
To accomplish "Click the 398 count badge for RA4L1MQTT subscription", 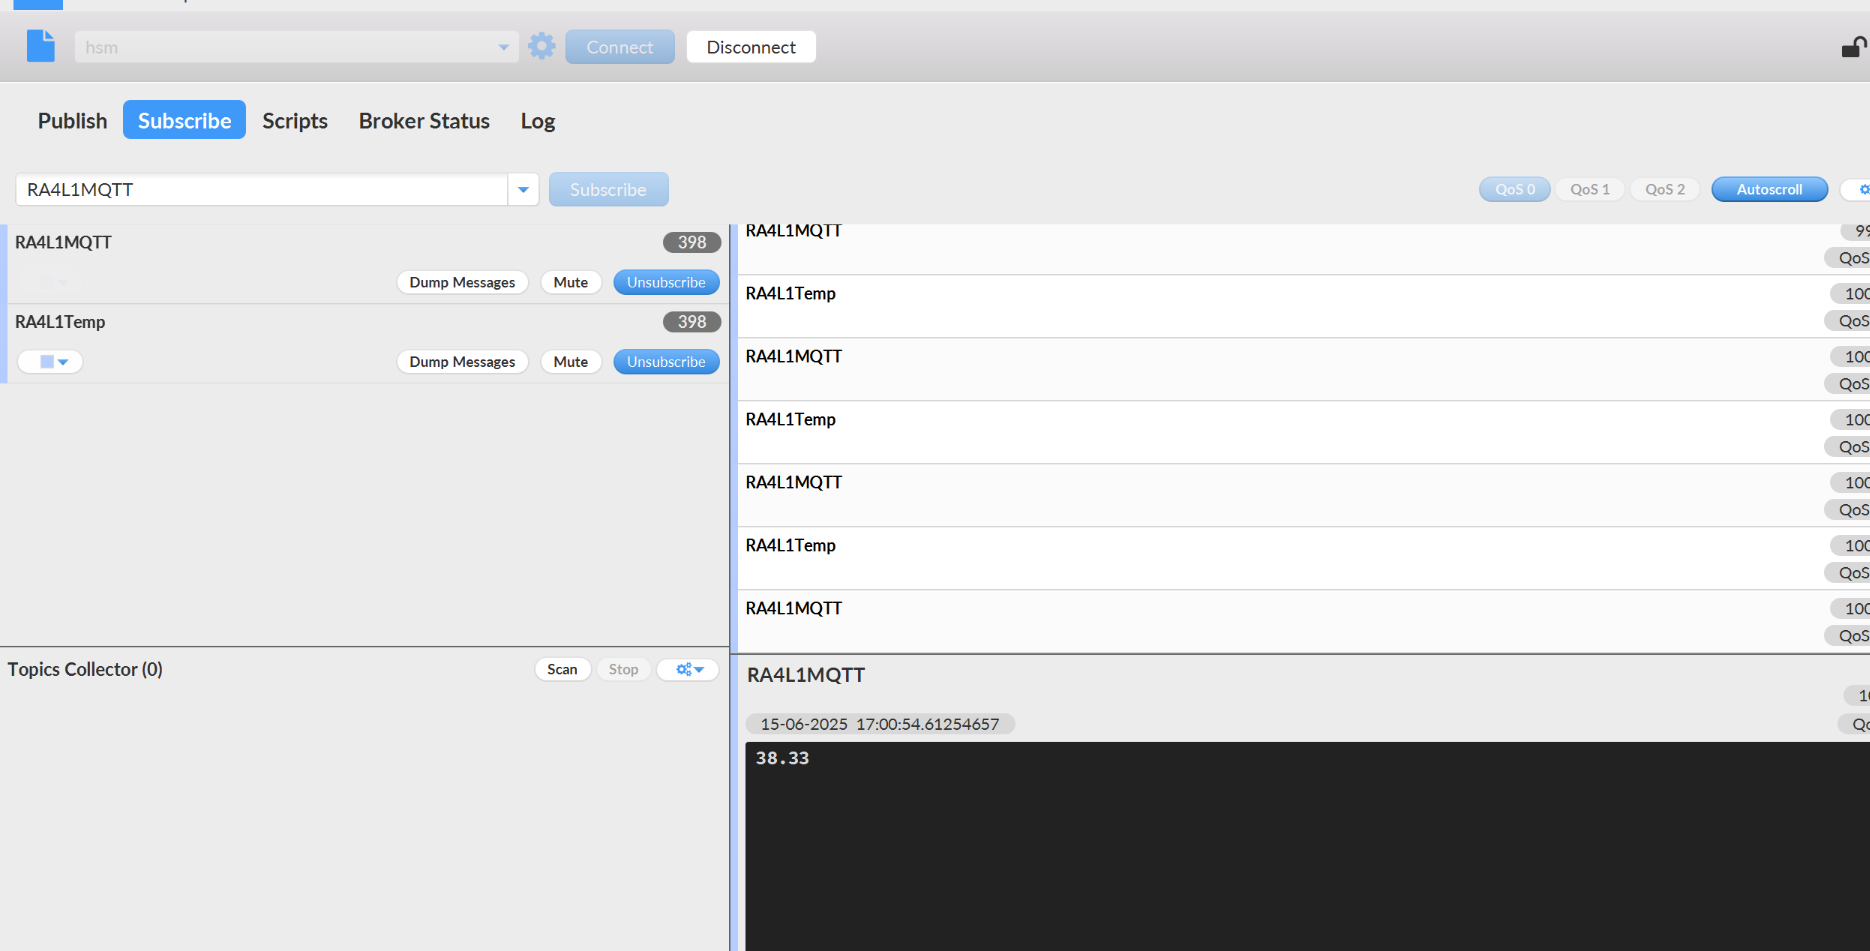I will tap(692, 242).
